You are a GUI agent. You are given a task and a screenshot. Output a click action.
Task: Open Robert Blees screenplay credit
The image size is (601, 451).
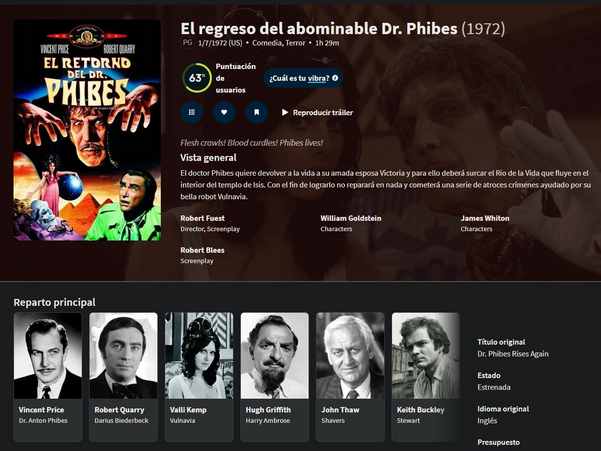(x=202, y=250)
